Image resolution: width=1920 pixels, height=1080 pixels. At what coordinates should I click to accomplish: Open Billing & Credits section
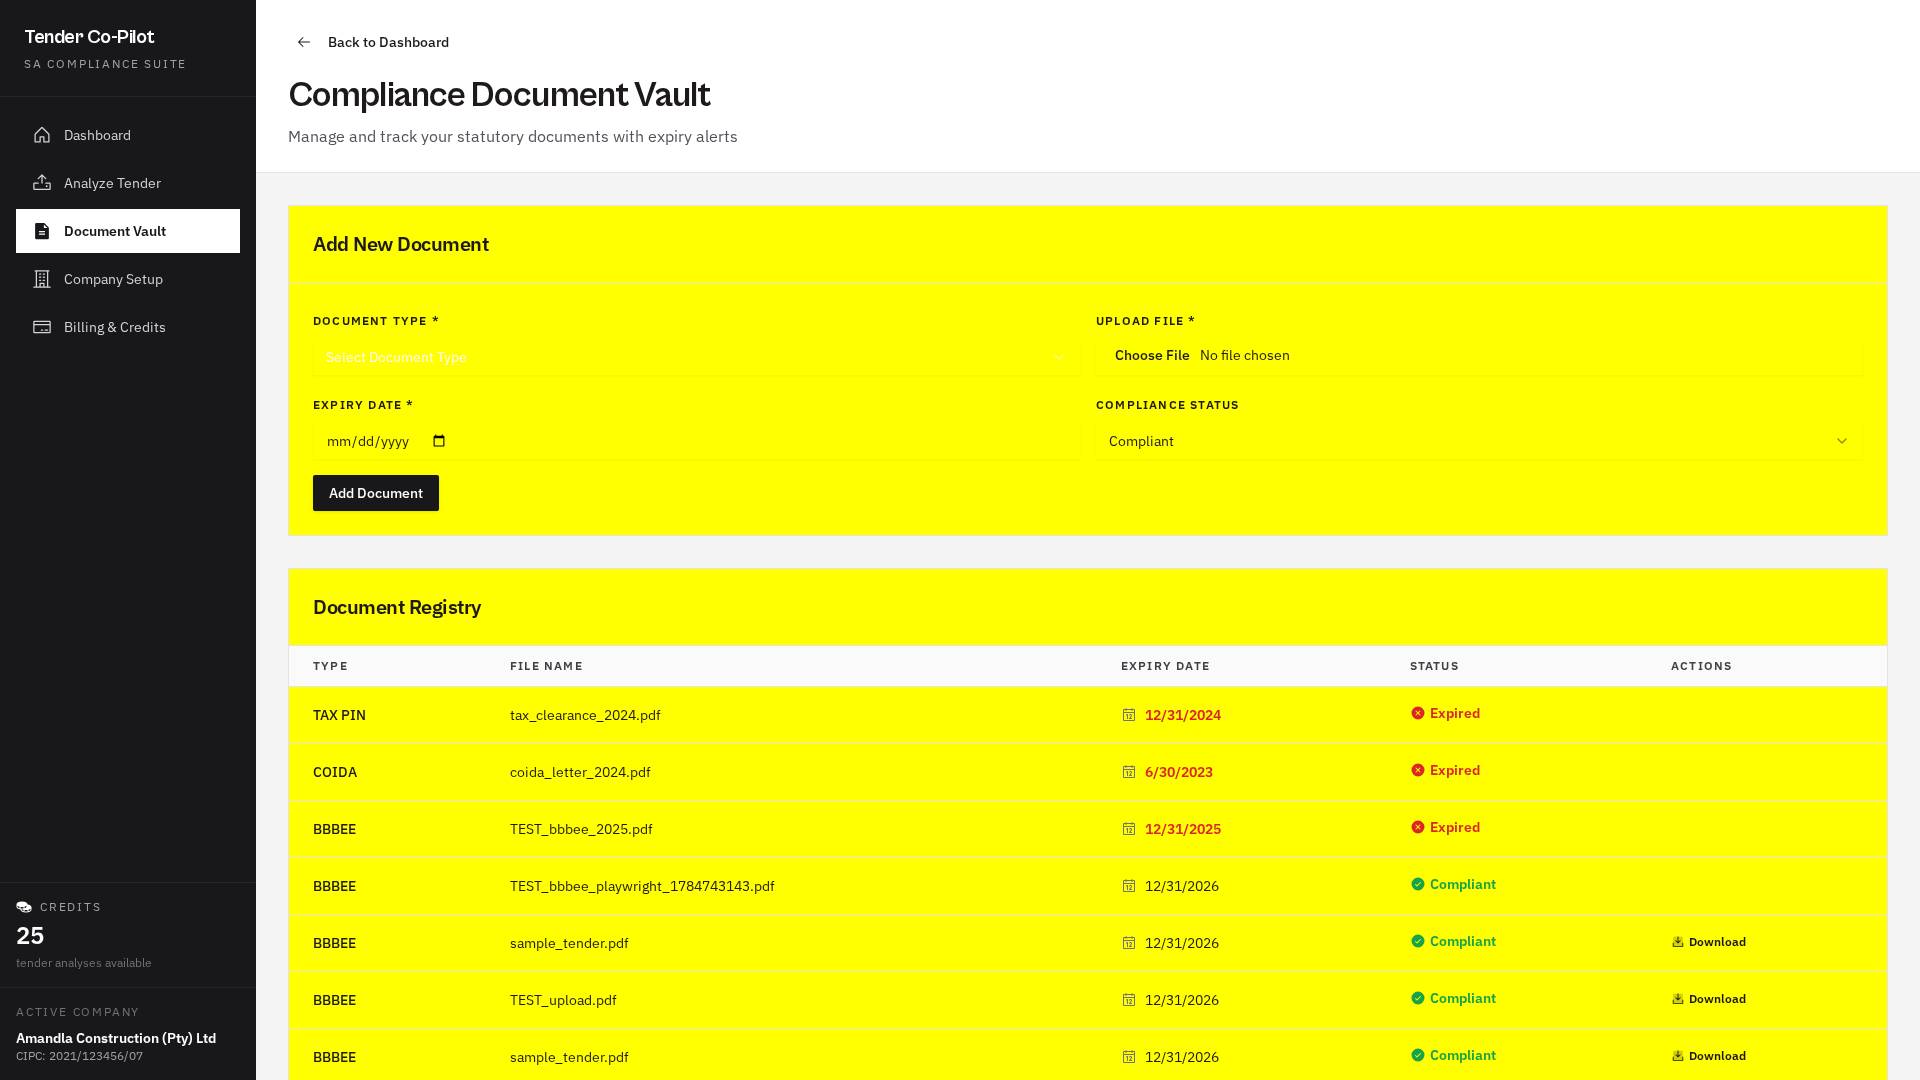click(128, 327)
